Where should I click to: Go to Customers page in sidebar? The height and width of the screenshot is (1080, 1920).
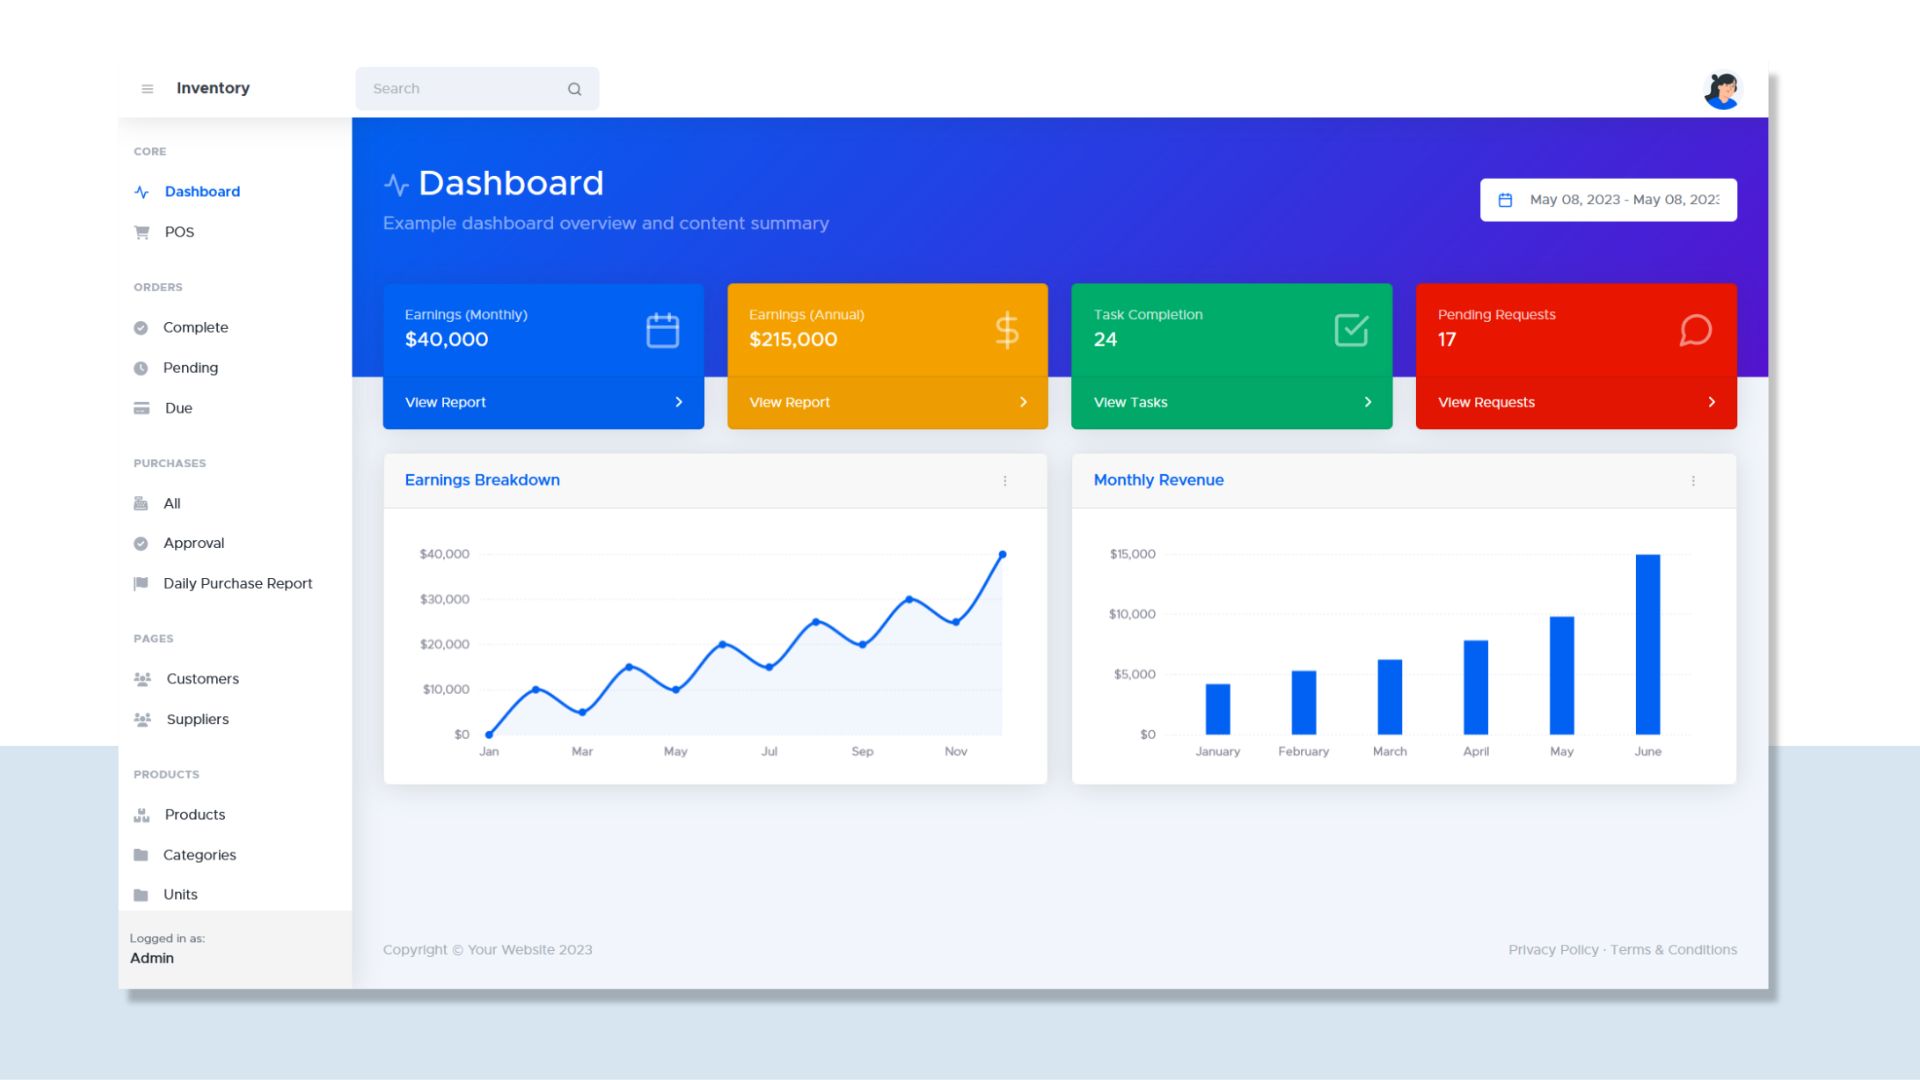point(202,679)
